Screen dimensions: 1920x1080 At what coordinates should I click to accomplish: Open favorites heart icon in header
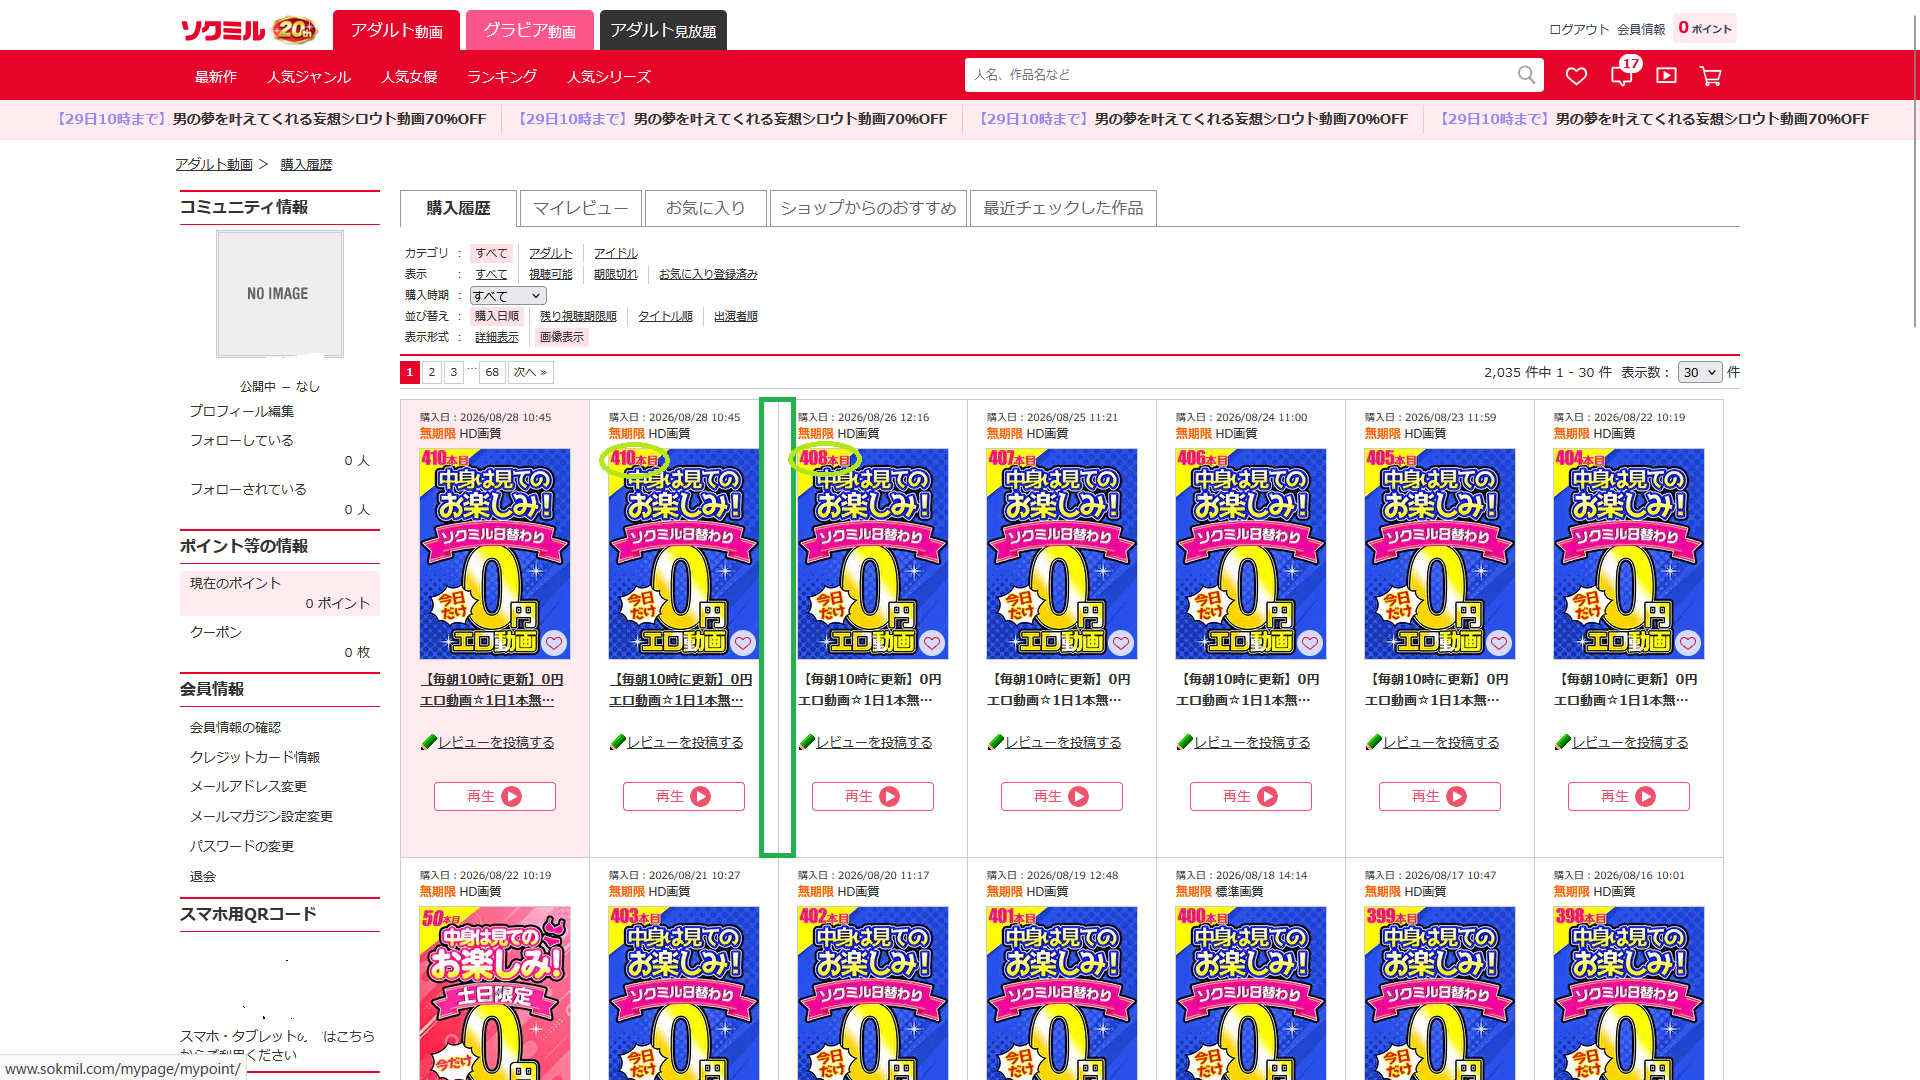(x=1577, y=76)
